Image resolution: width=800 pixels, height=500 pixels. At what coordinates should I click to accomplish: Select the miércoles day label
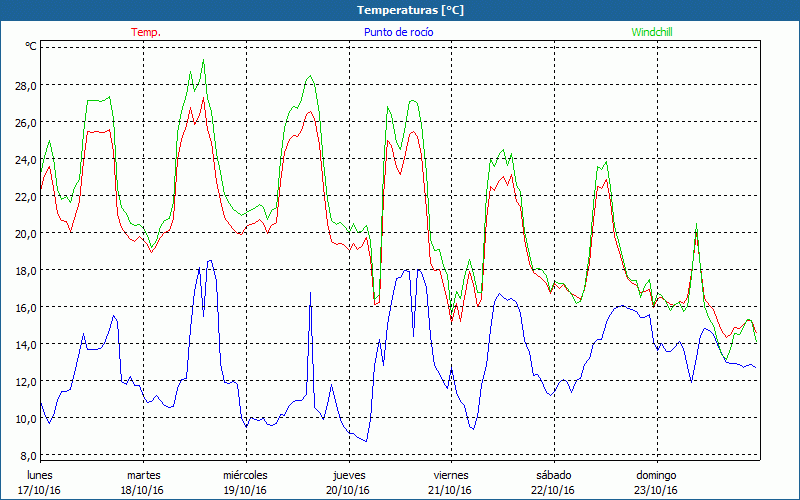[x=245, y=475]
